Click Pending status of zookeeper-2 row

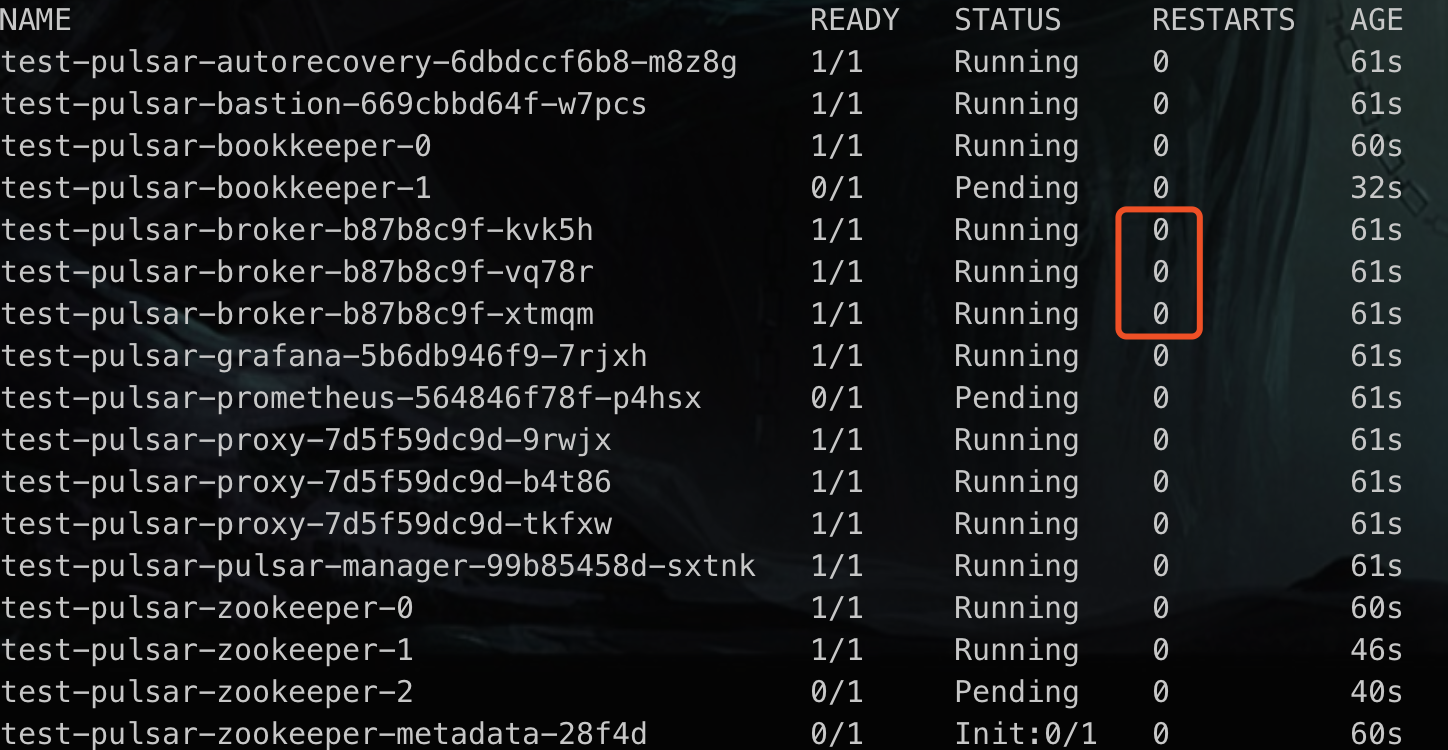coord(1016,693)
